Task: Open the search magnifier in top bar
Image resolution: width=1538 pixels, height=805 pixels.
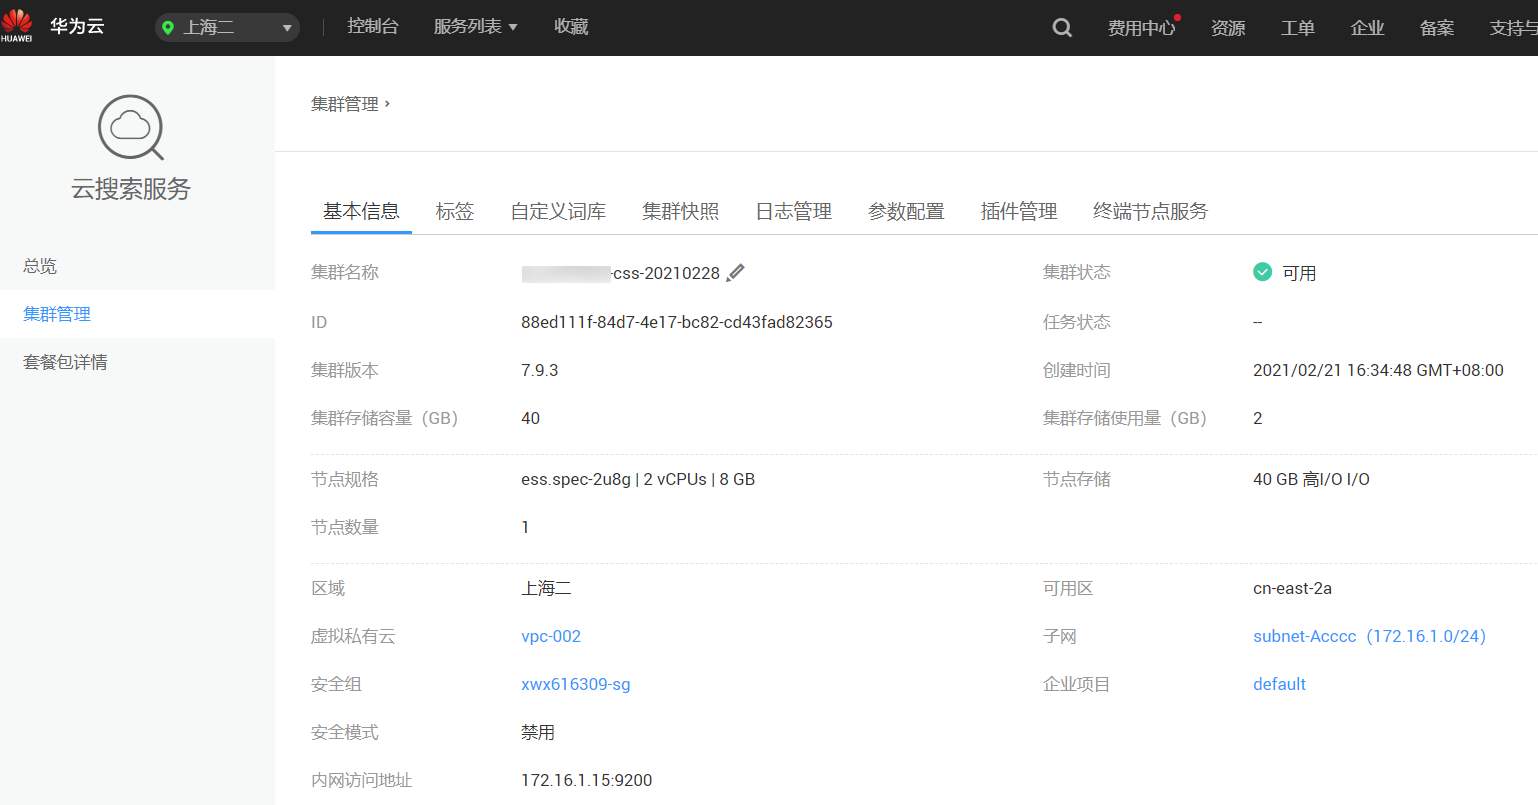Action: coord(1062,28)
